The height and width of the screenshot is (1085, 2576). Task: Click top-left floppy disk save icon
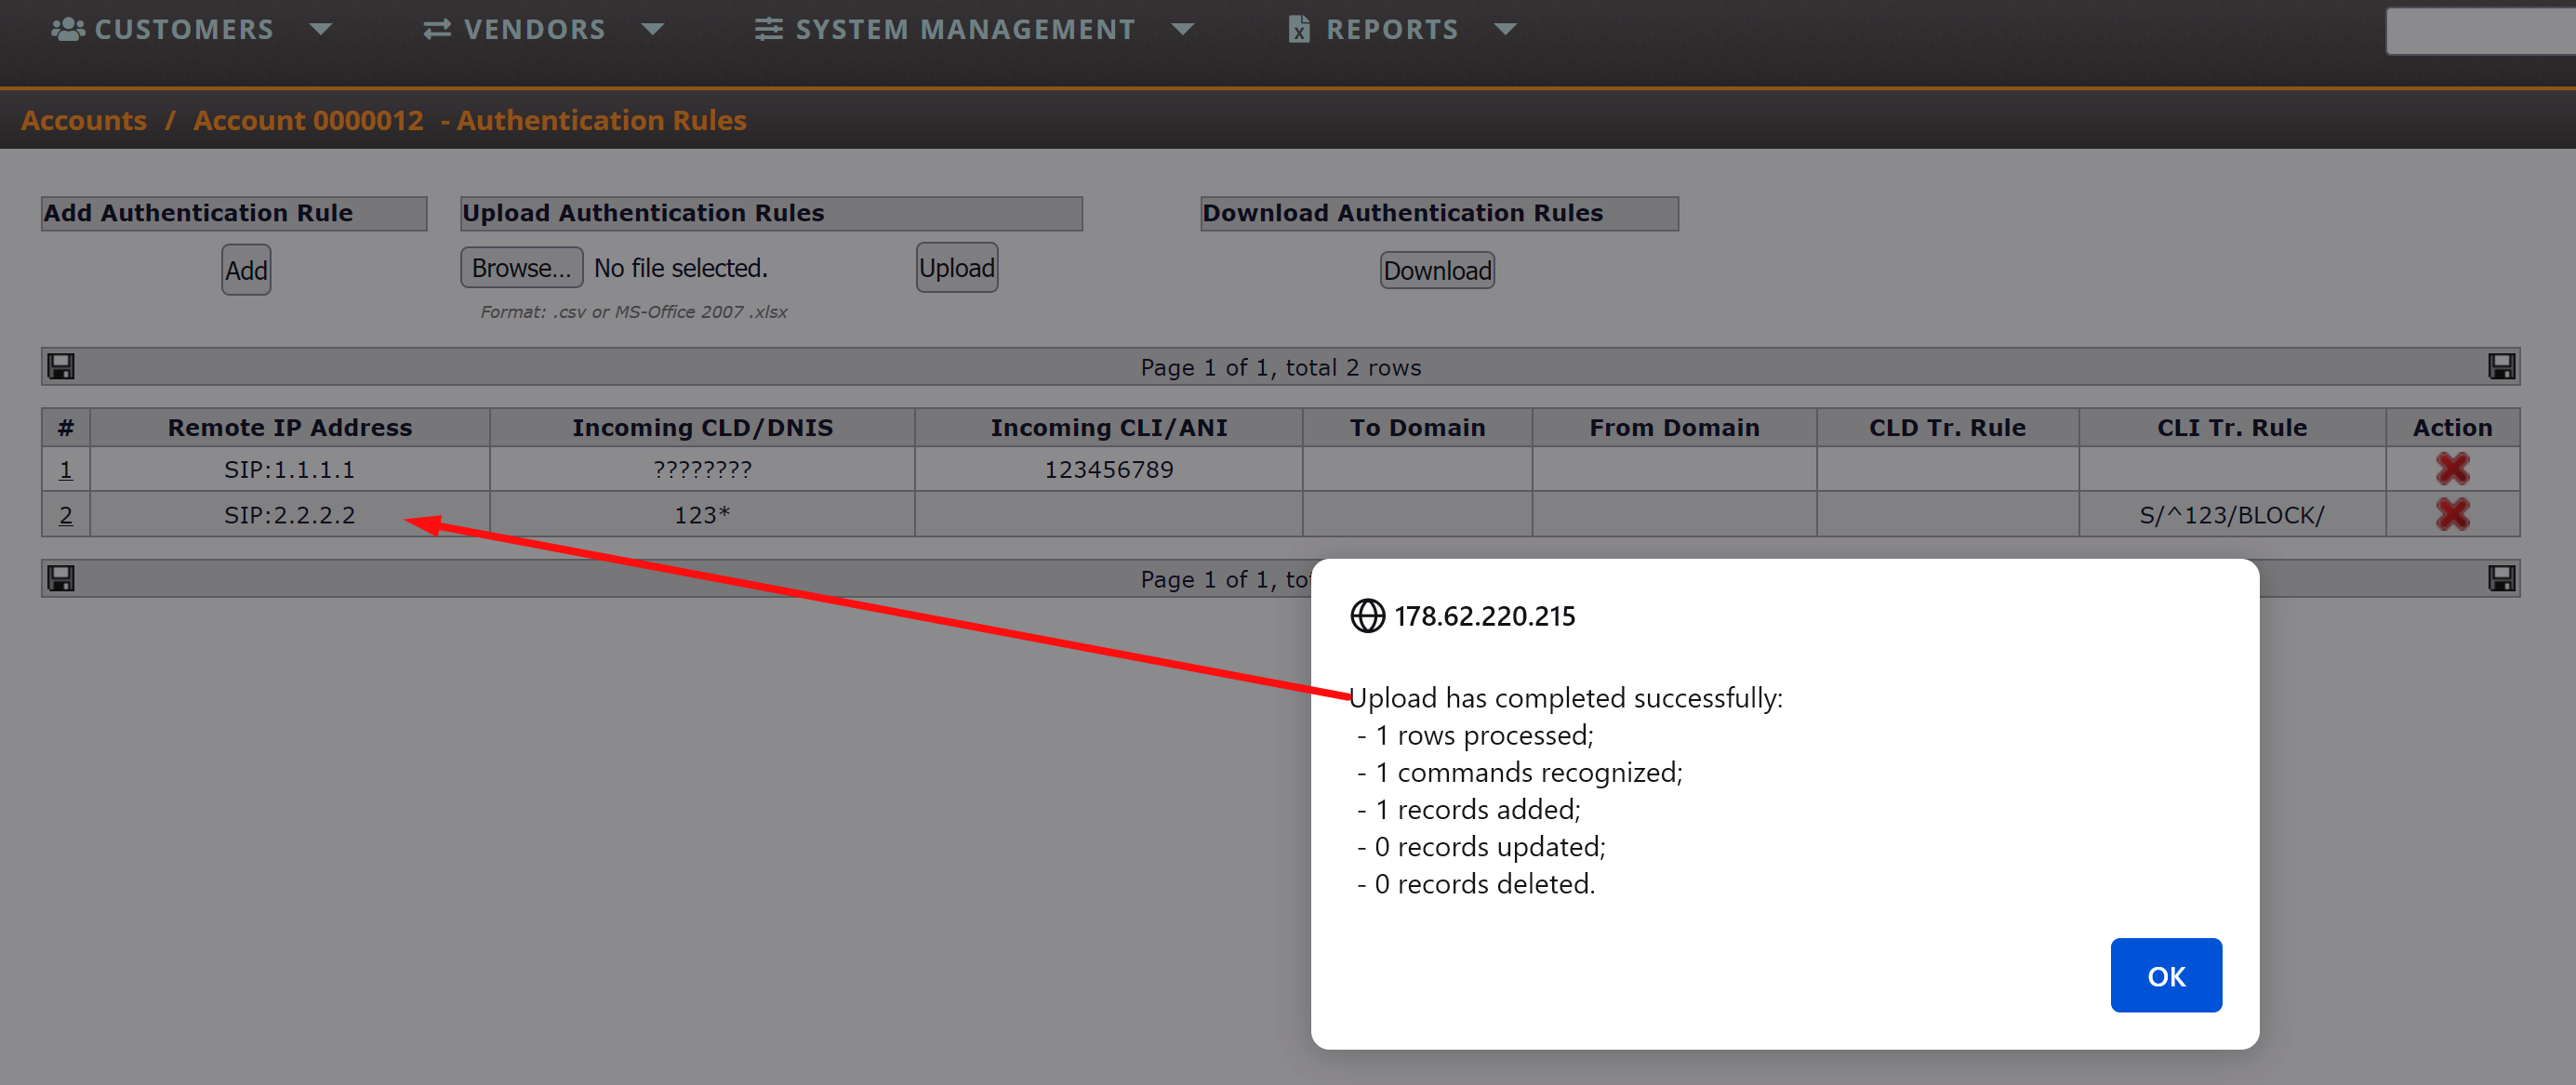click(x=61, y=366)
